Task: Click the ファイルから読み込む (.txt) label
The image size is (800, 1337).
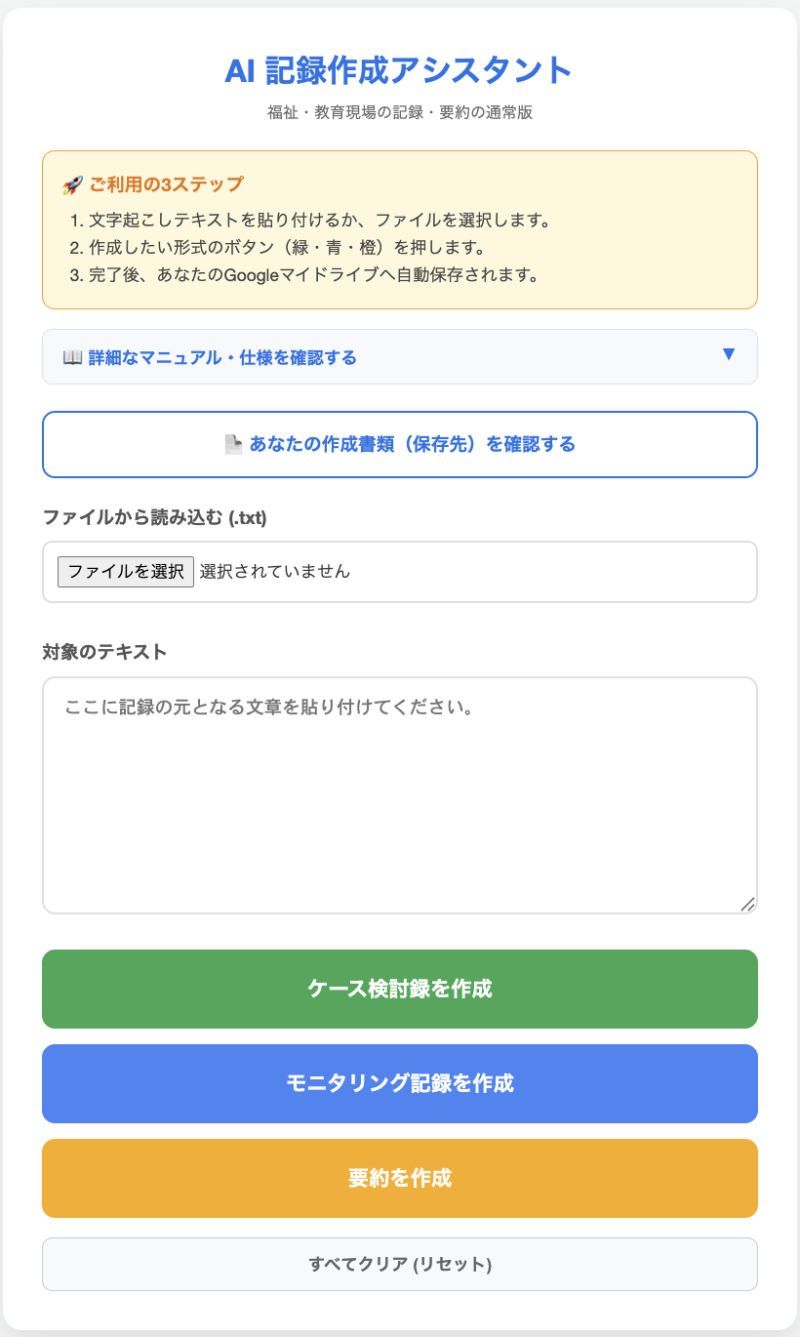Action: point(154,517)
